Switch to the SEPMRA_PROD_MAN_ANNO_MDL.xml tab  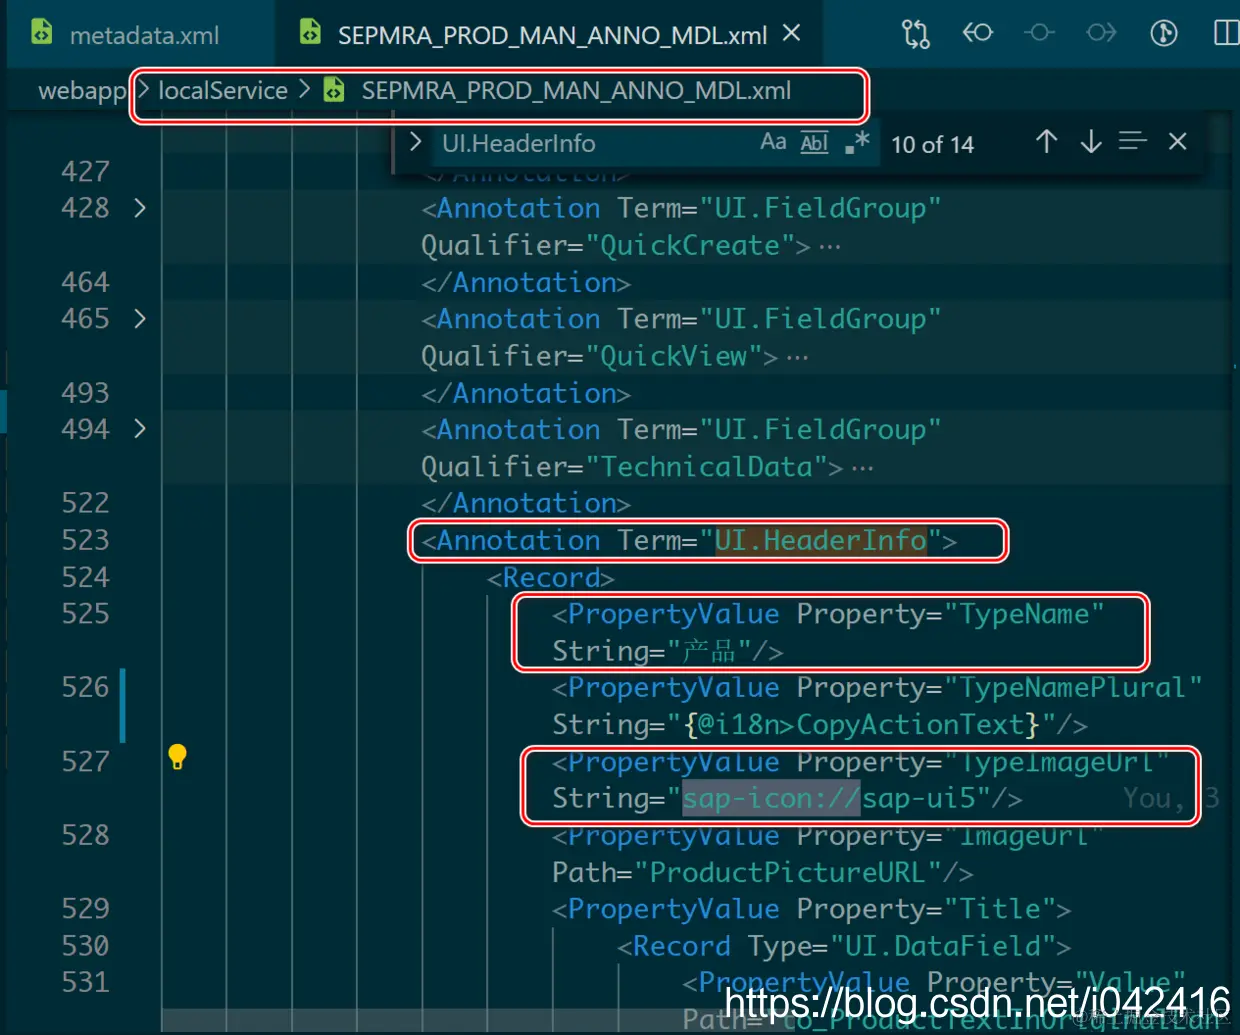click(550, 35)
